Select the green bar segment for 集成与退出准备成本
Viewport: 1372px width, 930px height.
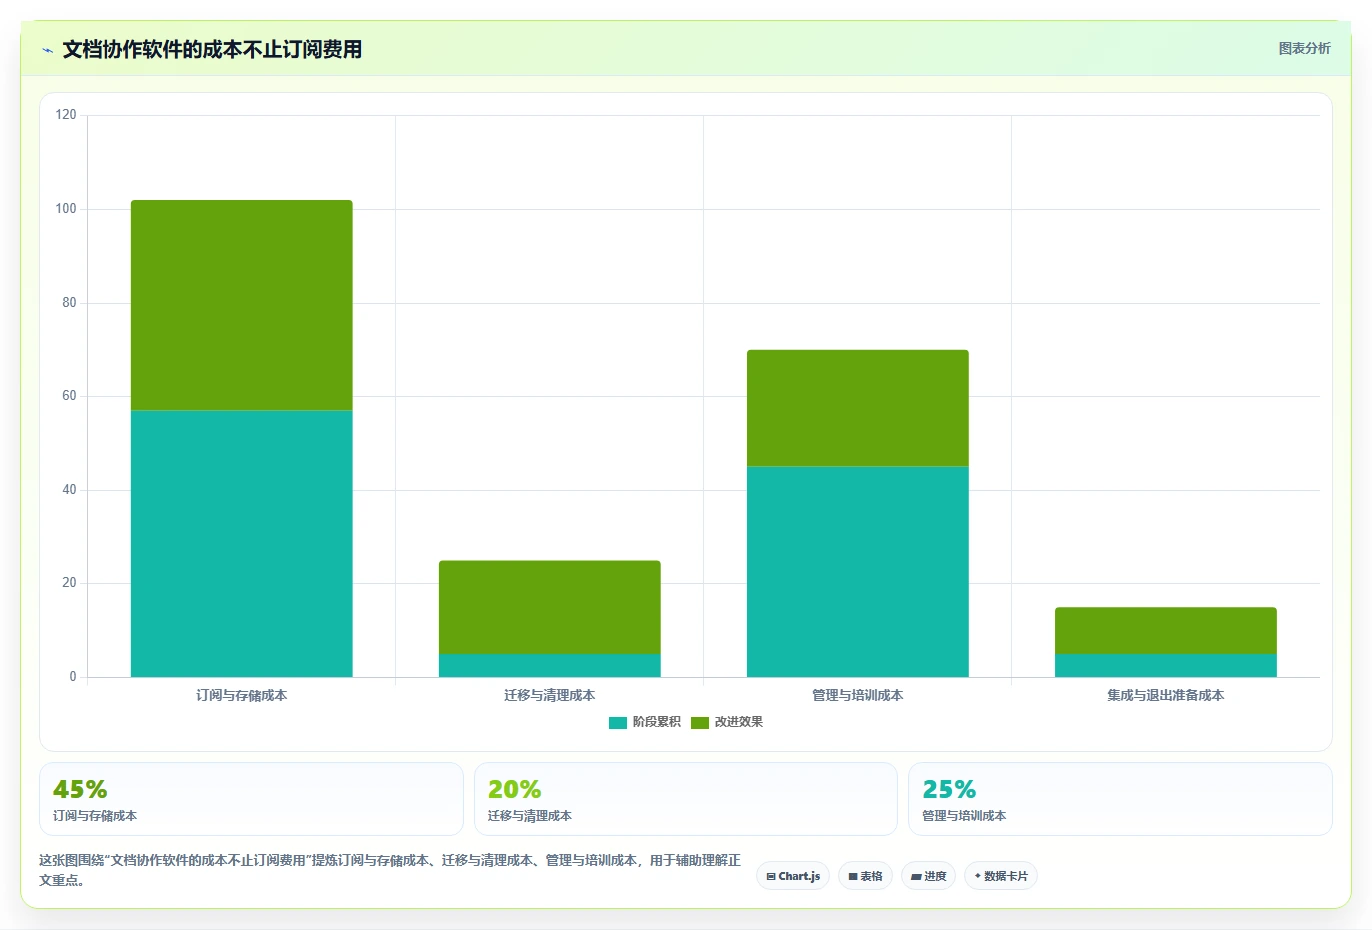click(x=1166, y=631)
